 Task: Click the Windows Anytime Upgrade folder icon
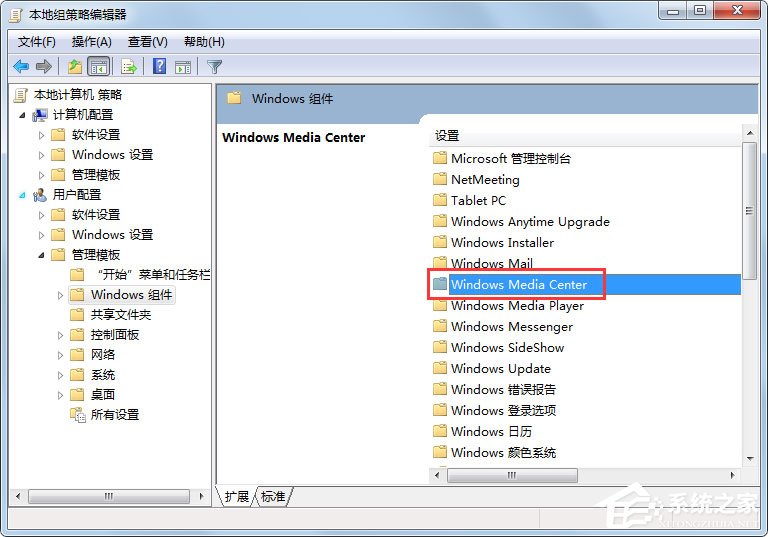(x=440, y=221)
